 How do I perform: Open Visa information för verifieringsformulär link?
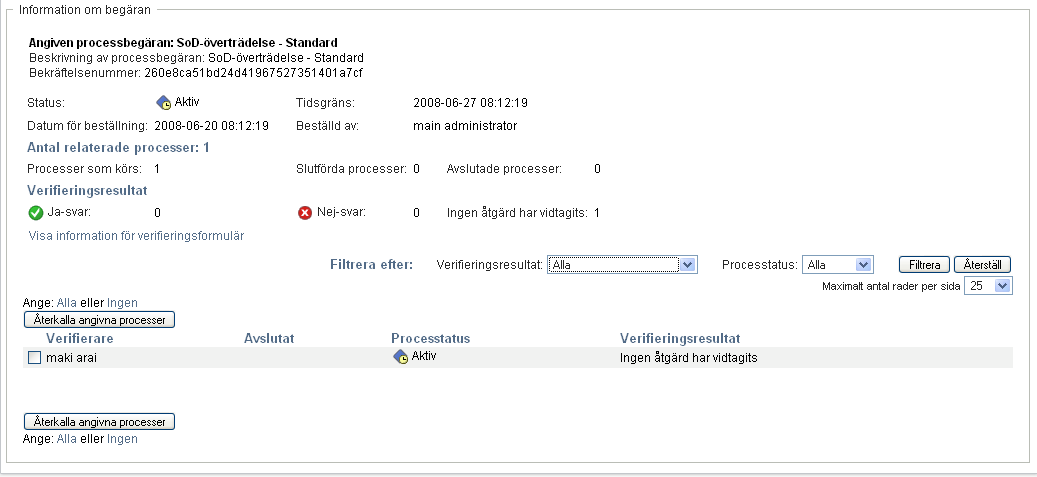pos(136,236)
